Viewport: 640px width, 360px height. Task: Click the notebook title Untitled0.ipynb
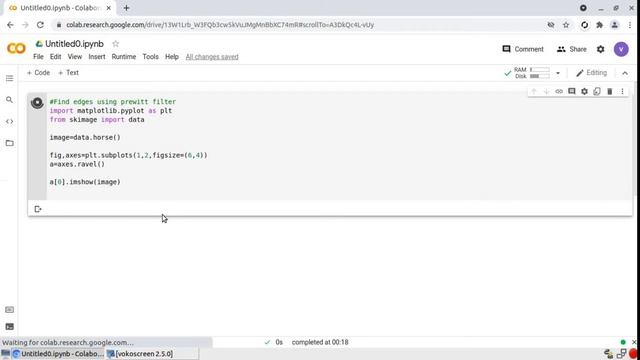[x=74, y=44]
